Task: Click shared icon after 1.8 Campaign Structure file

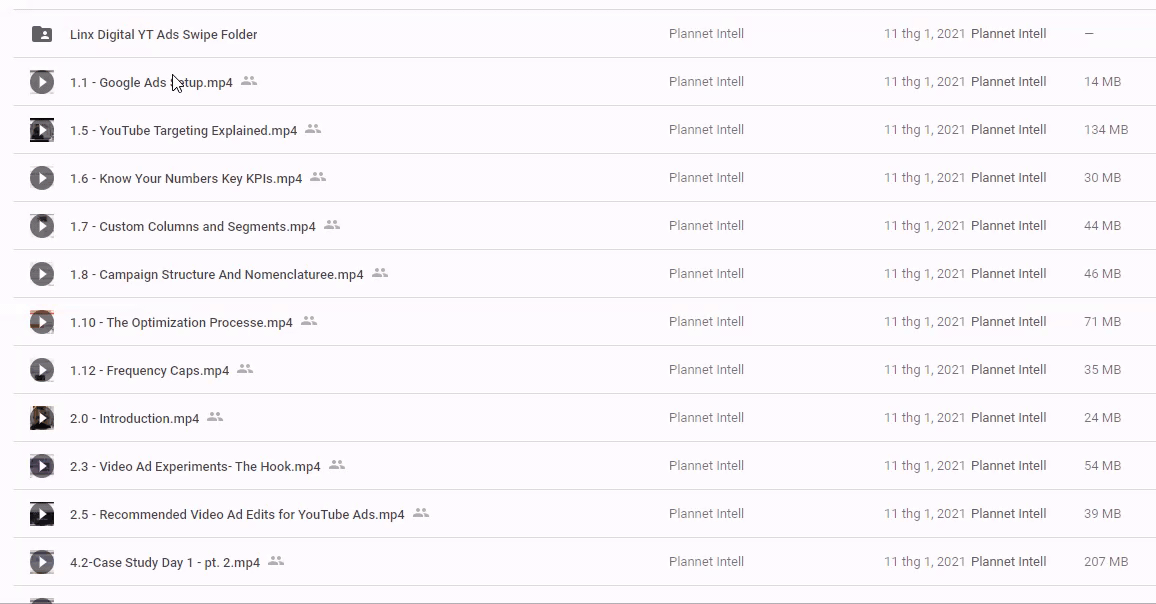Action: 380,273
